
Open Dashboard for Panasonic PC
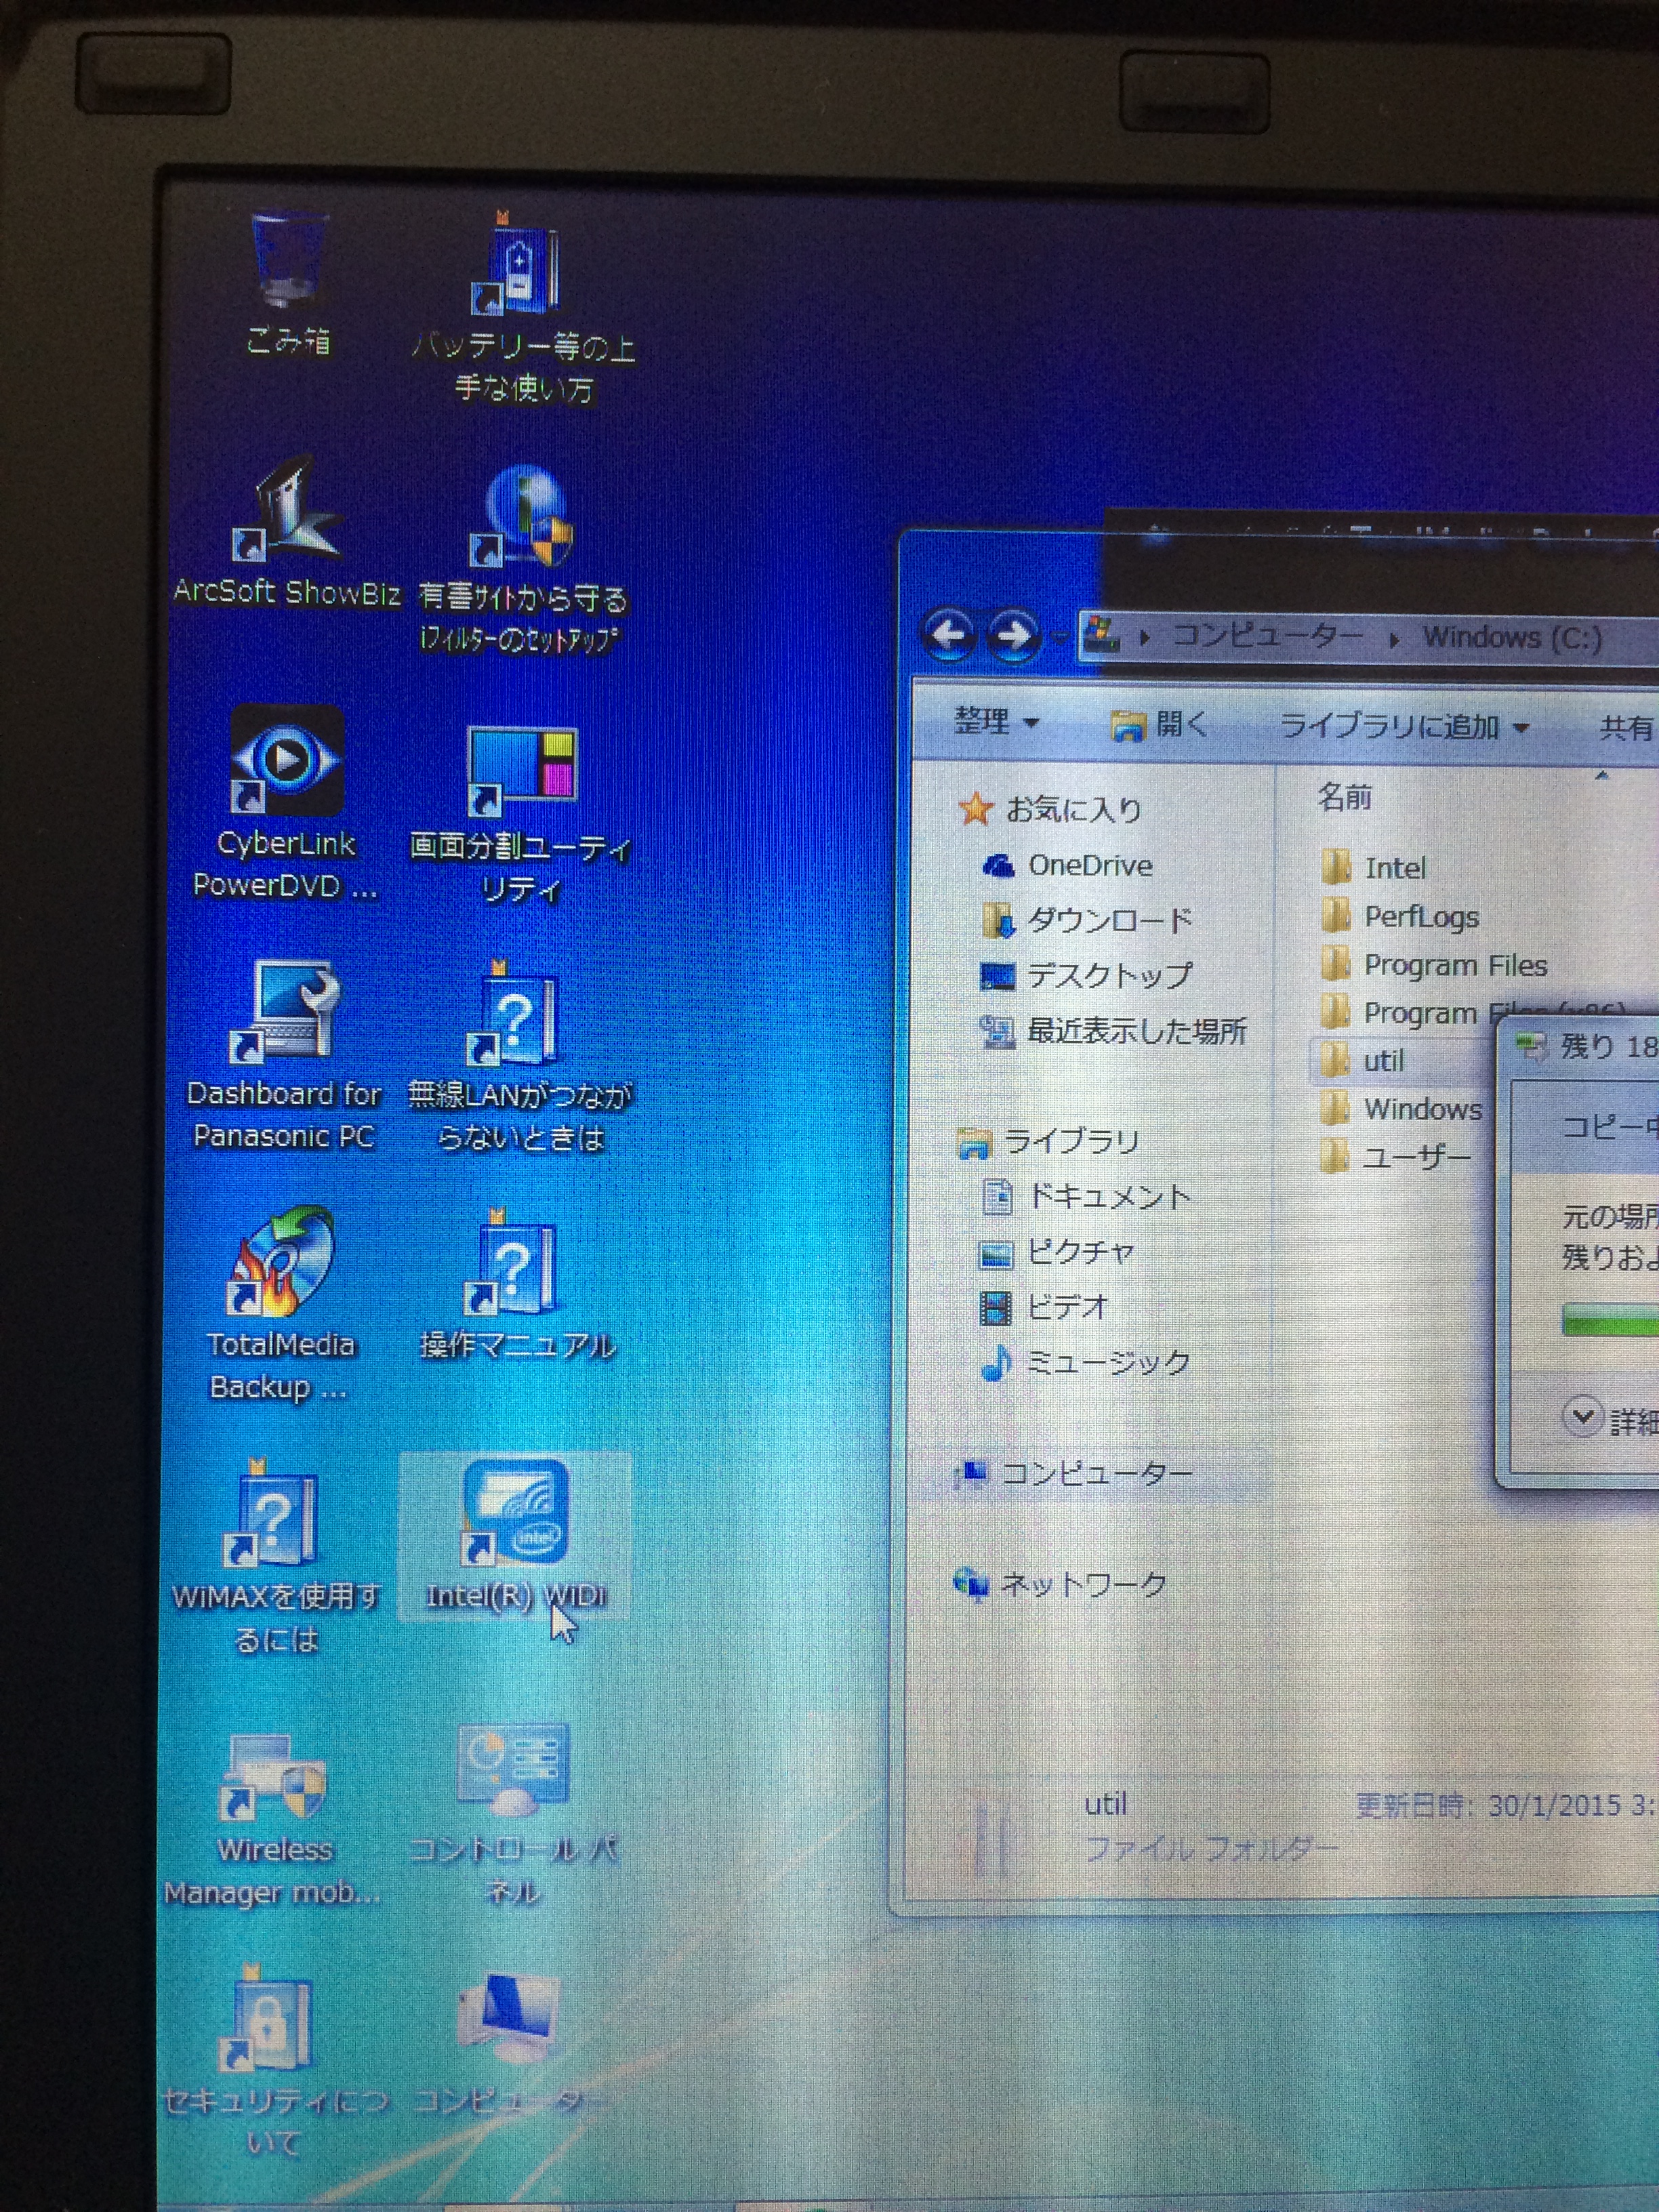(x=286, y=1055)
